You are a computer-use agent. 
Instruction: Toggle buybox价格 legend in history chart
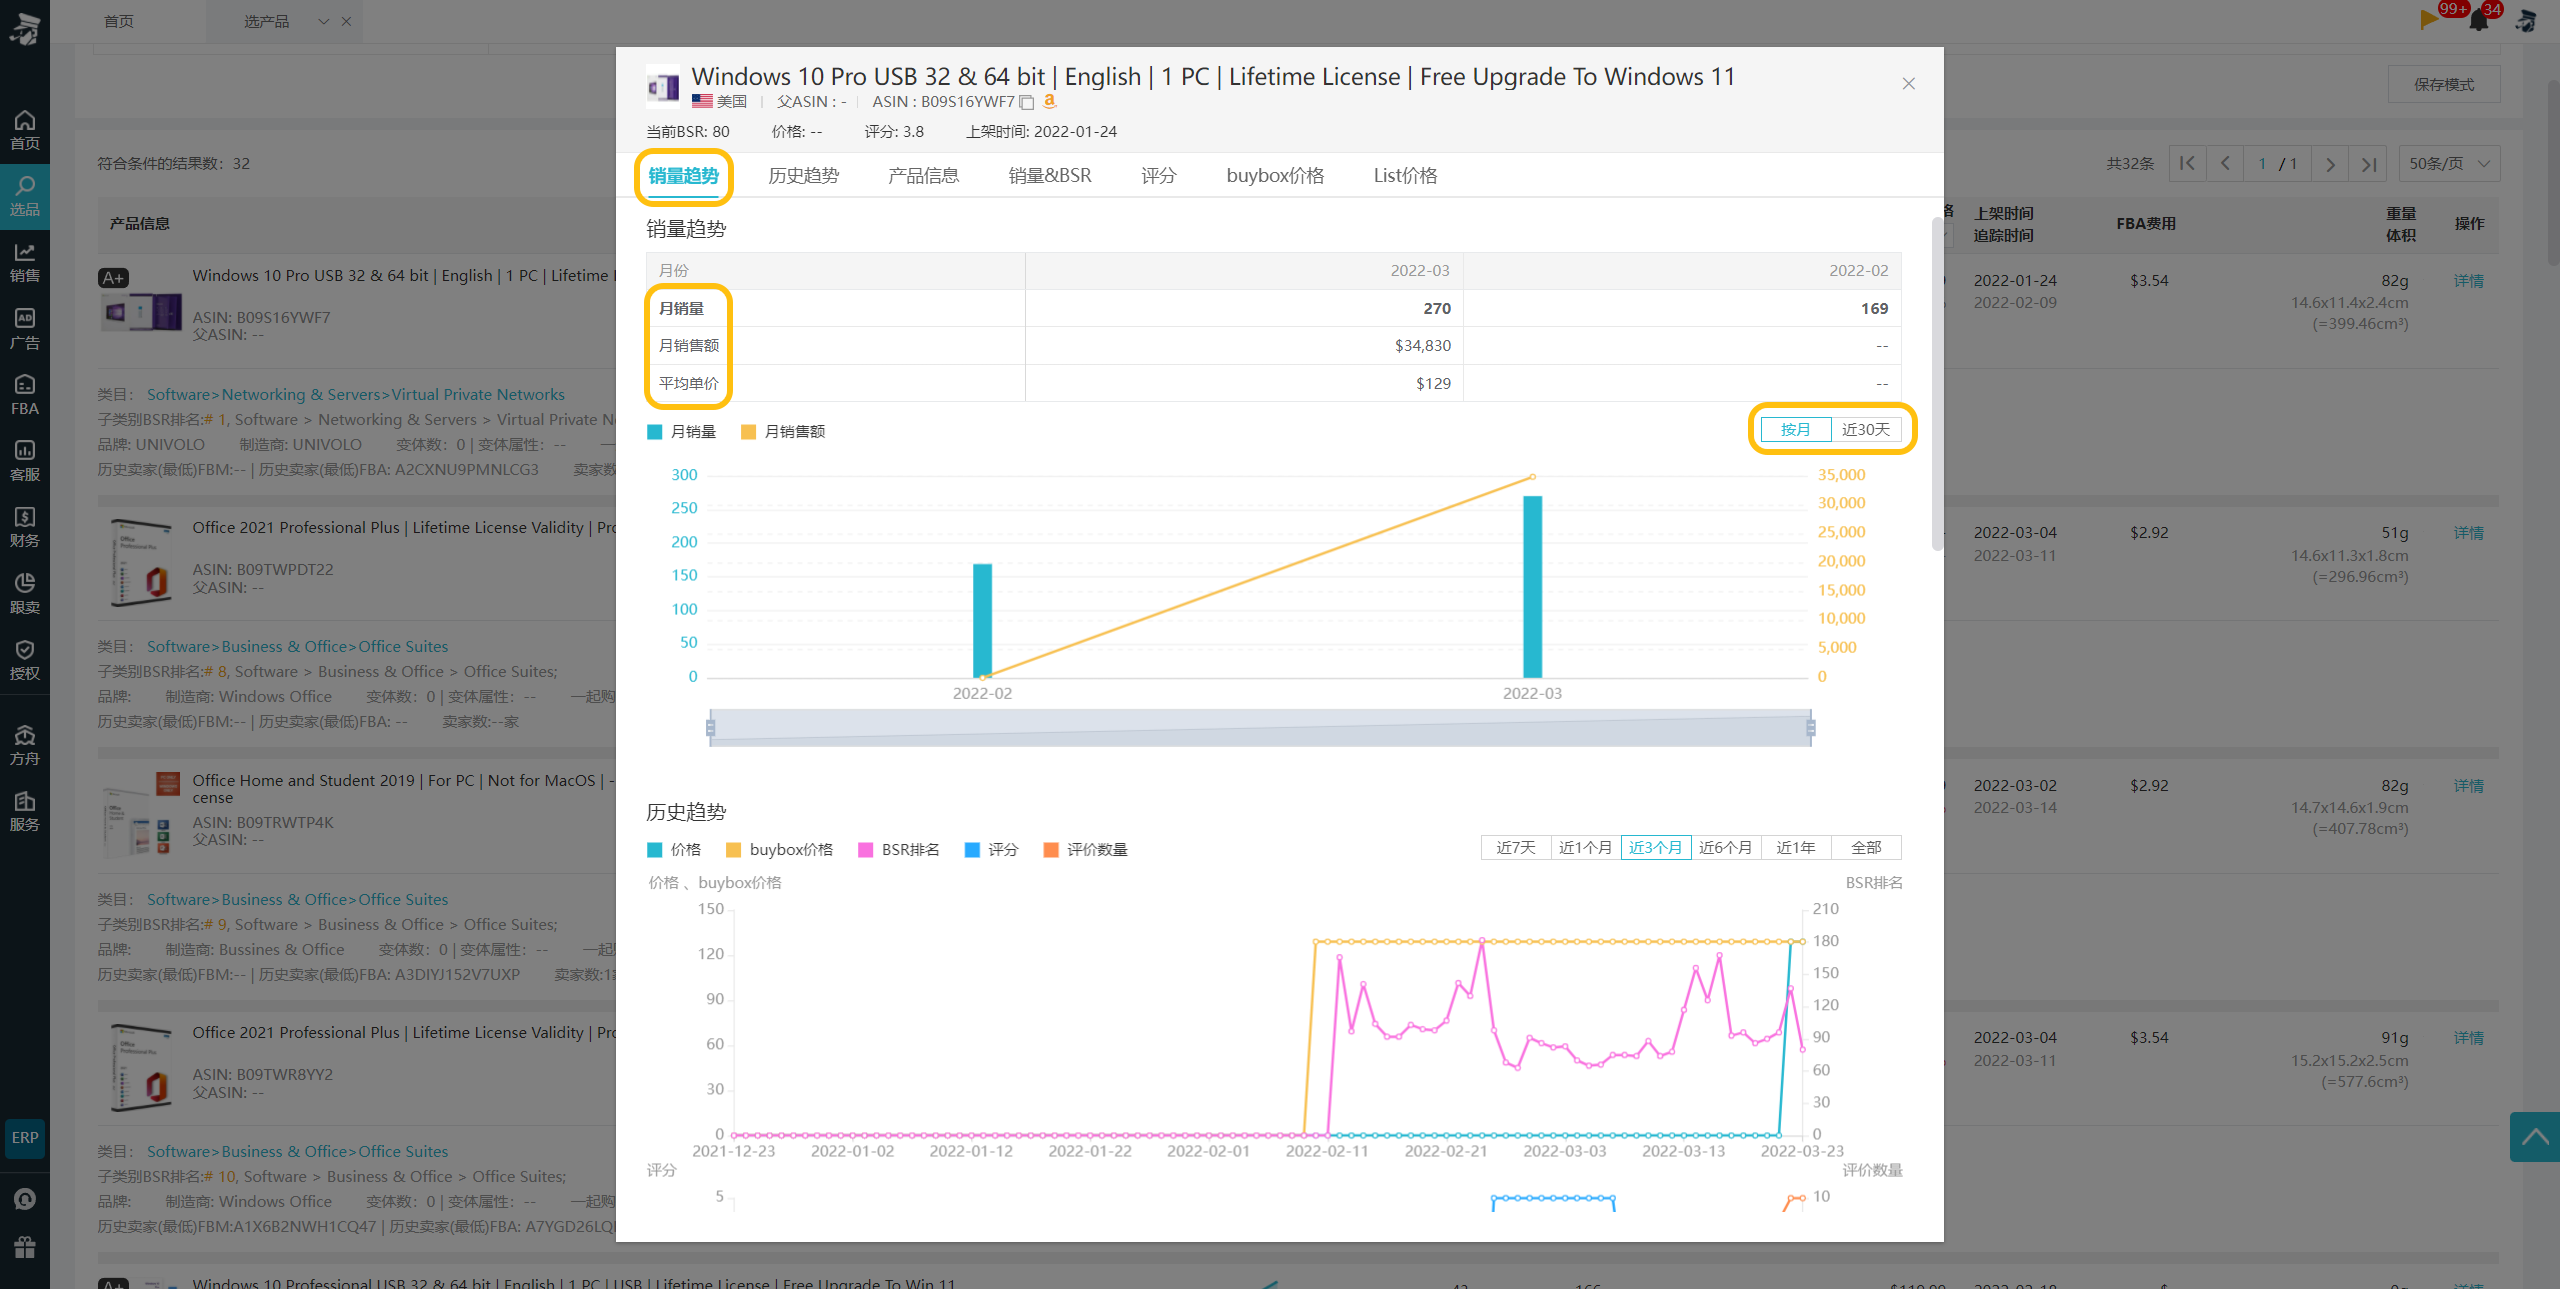pos(780,850)
